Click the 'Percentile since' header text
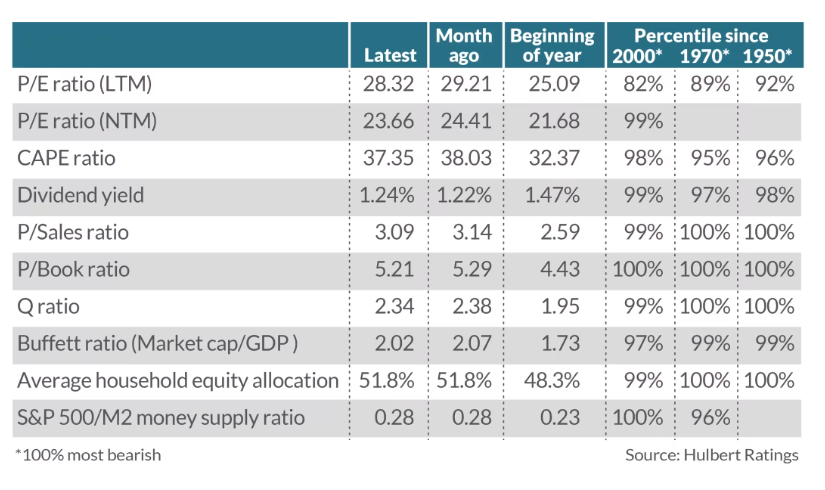The width and height of the screenshot is (825, 490). (705, 35)
